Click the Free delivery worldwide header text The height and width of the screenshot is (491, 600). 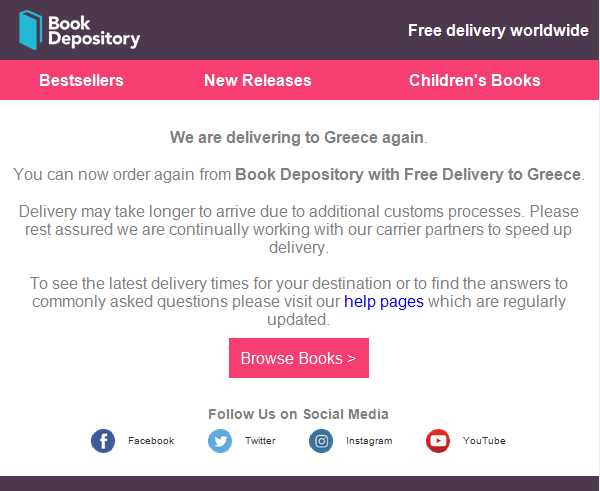point(498,30)
